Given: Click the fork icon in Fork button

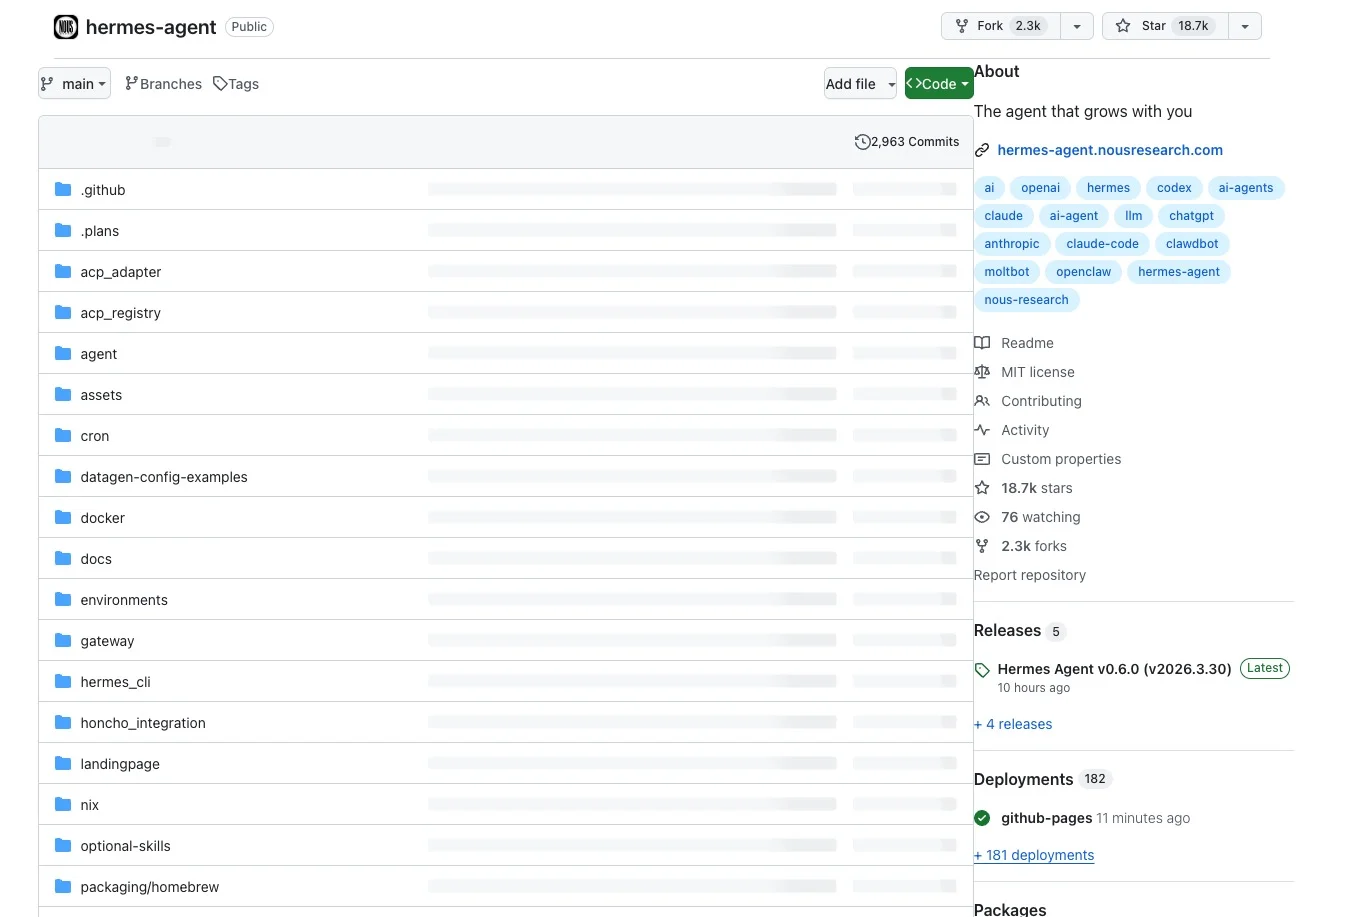Looking at the screenshot, I should pos(961,26).
